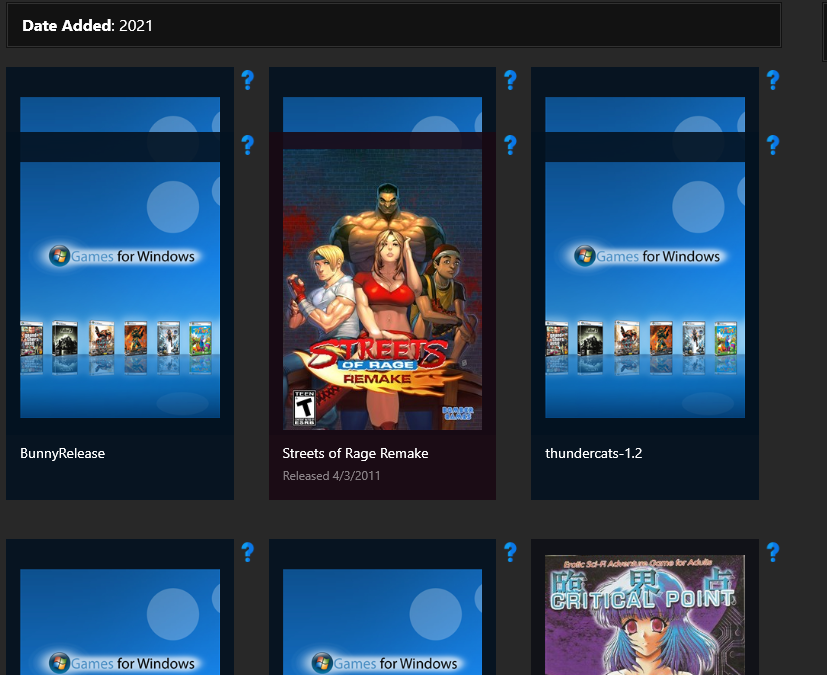Screen dimensions: 827x675
Task: Click question mark badge next to Streets of Rage artwork
Action: point(510,144)
